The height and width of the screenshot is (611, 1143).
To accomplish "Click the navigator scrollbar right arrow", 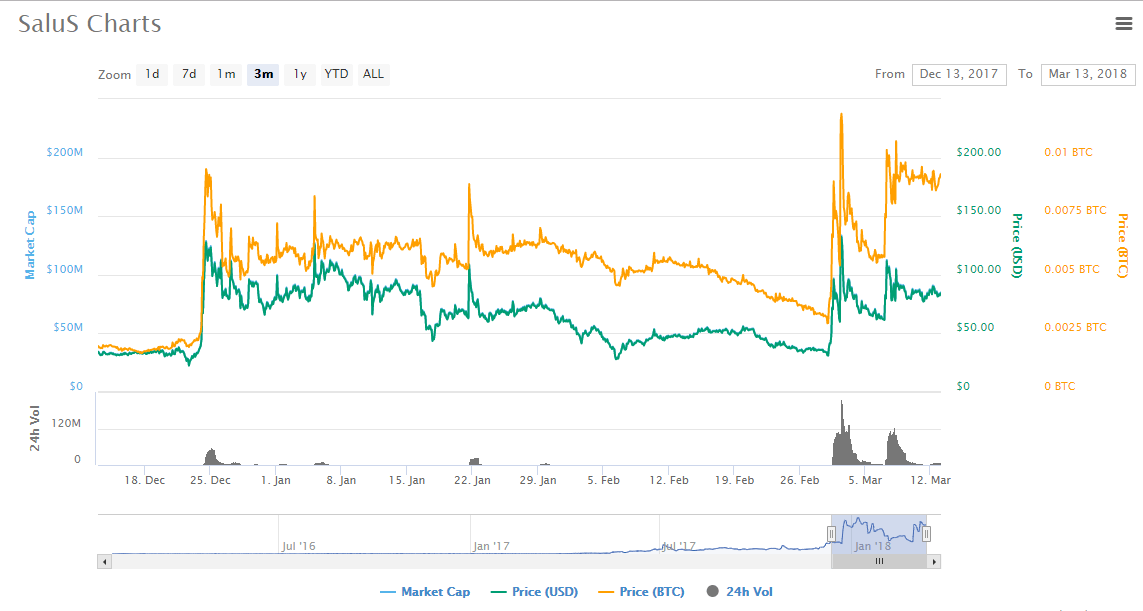I will [935, 562].
